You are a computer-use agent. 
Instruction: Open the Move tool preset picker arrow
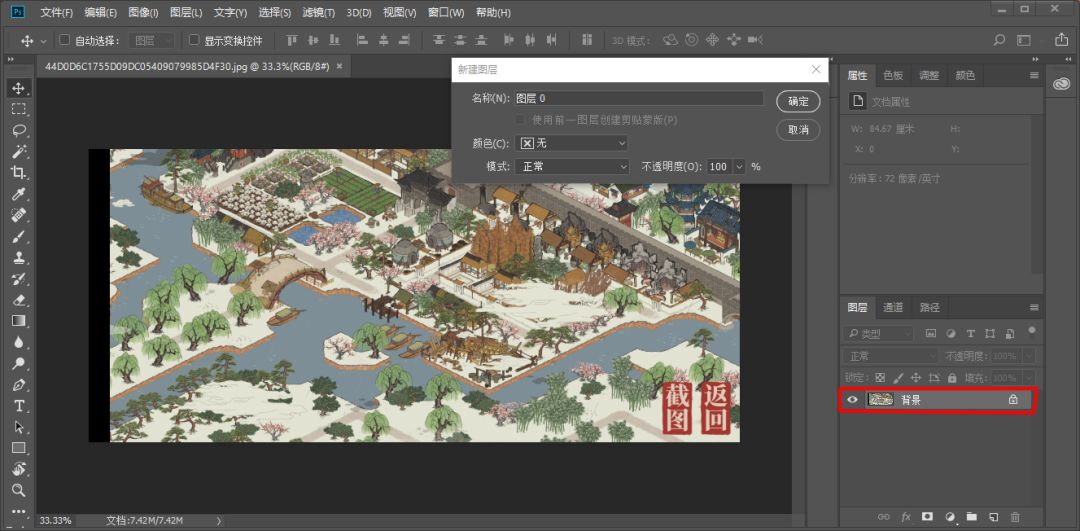(43, 41)
